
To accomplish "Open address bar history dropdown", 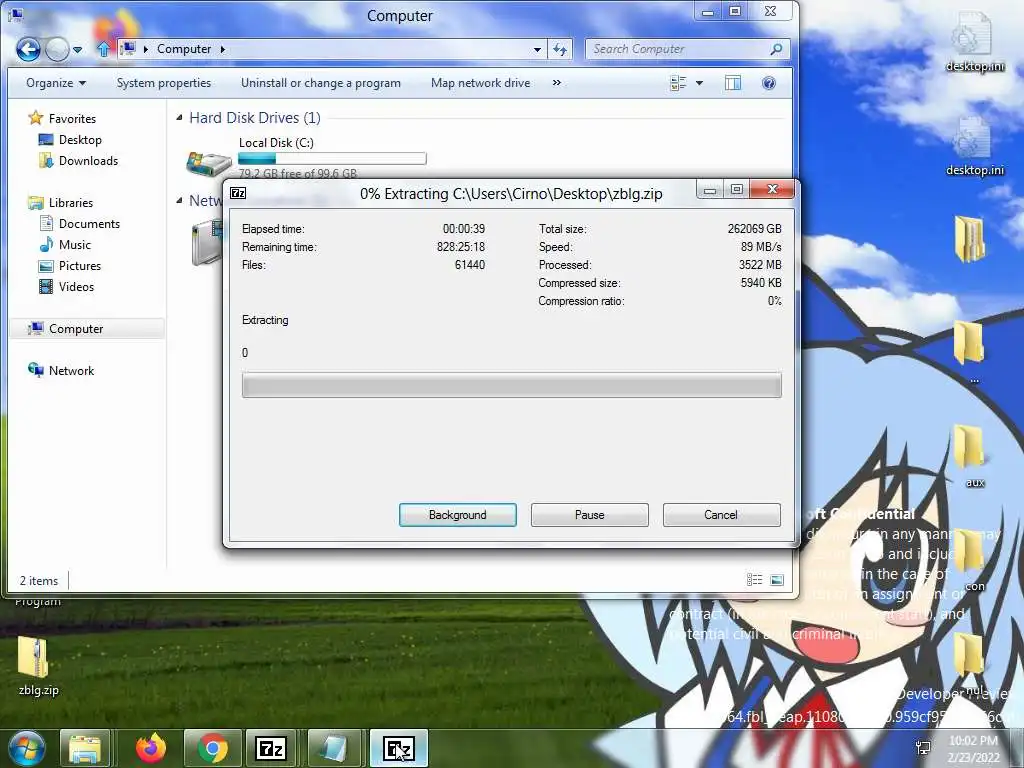I will pos(537,50).
